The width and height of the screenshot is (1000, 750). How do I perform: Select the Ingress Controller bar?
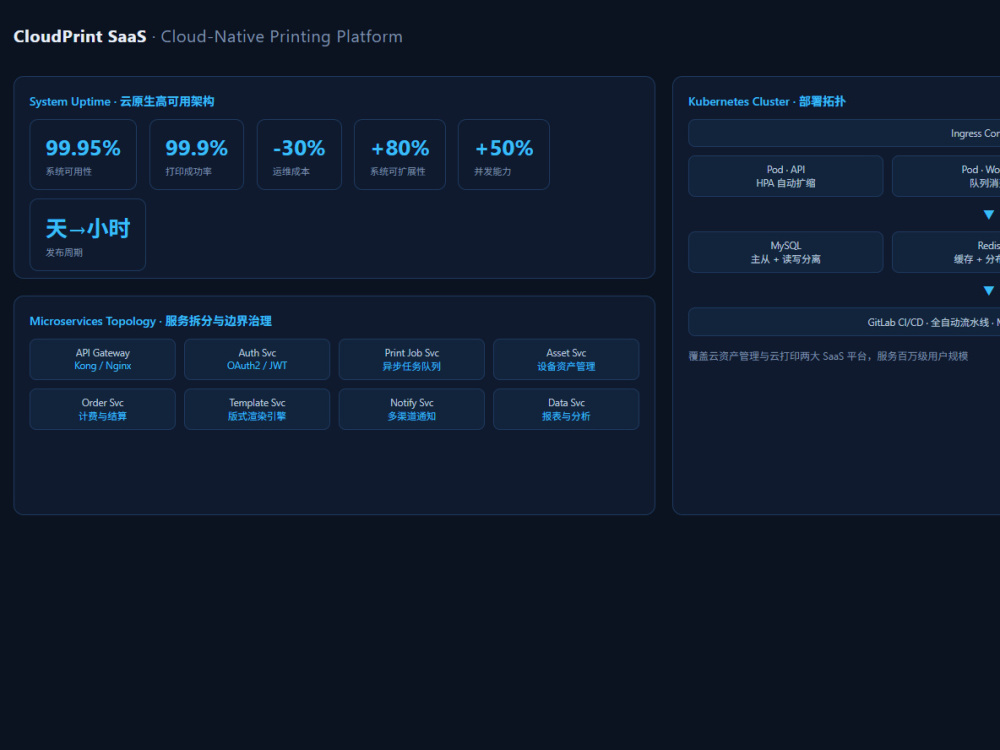(844, 133)
